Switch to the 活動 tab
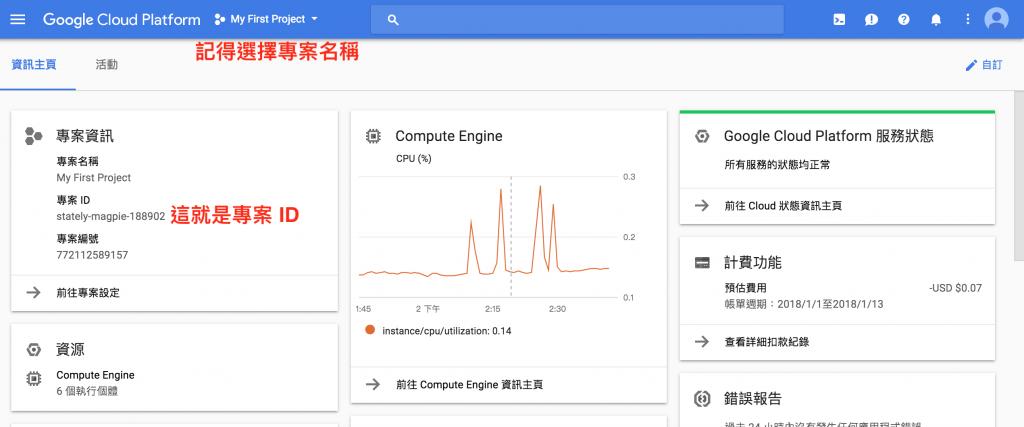This screenshot has width=1024, height=427. (x=106, y=65)
